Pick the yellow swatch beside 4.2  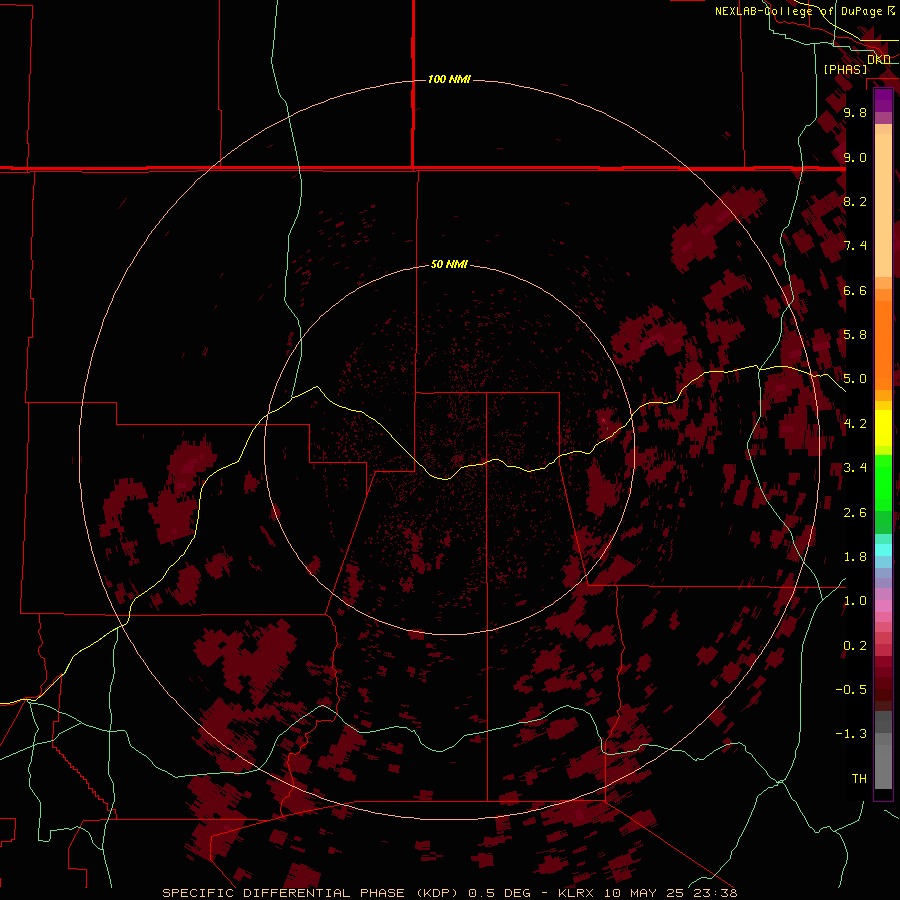(x=883, y=428)
